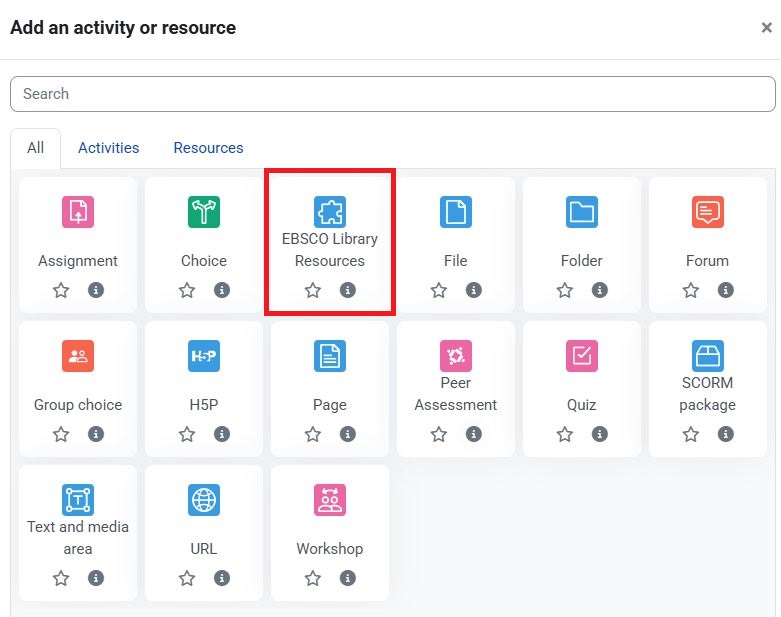Star the Choice activity as favourite
The width and height of the screenshot is (781, 617).
[x=187, y=290]
